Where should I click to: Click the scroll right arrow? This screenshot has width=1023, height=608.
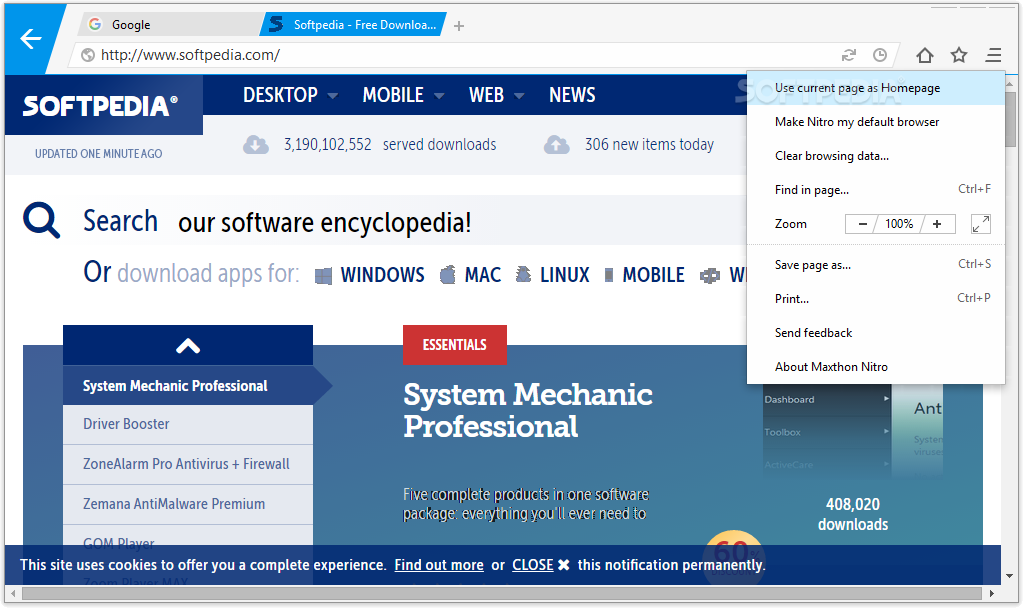click(x=992, y=593)
